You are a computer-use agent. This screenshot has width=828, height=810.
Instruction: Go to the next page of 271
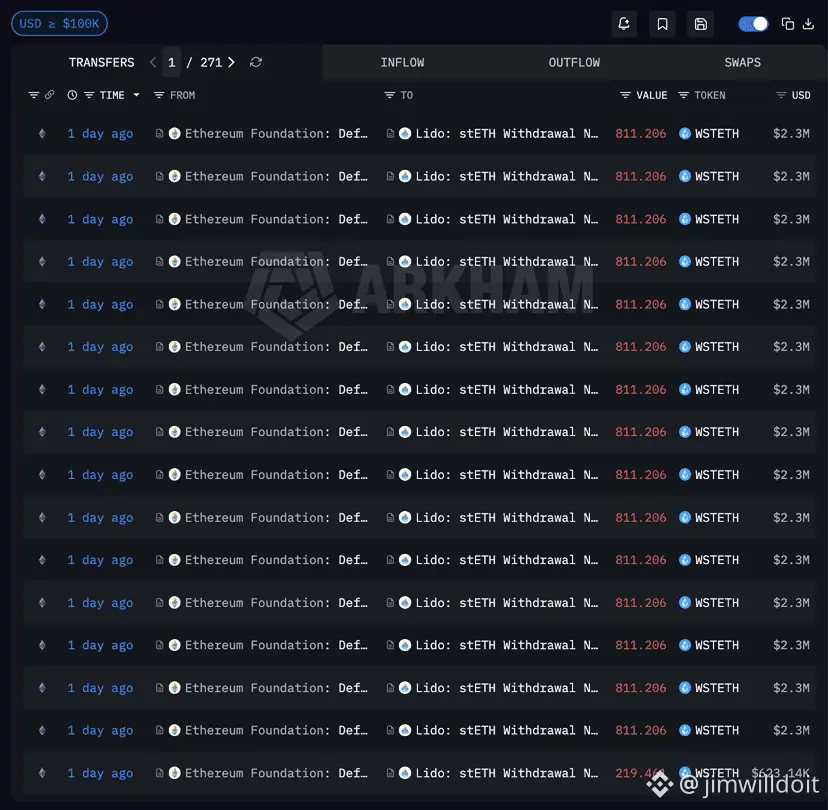231,62
